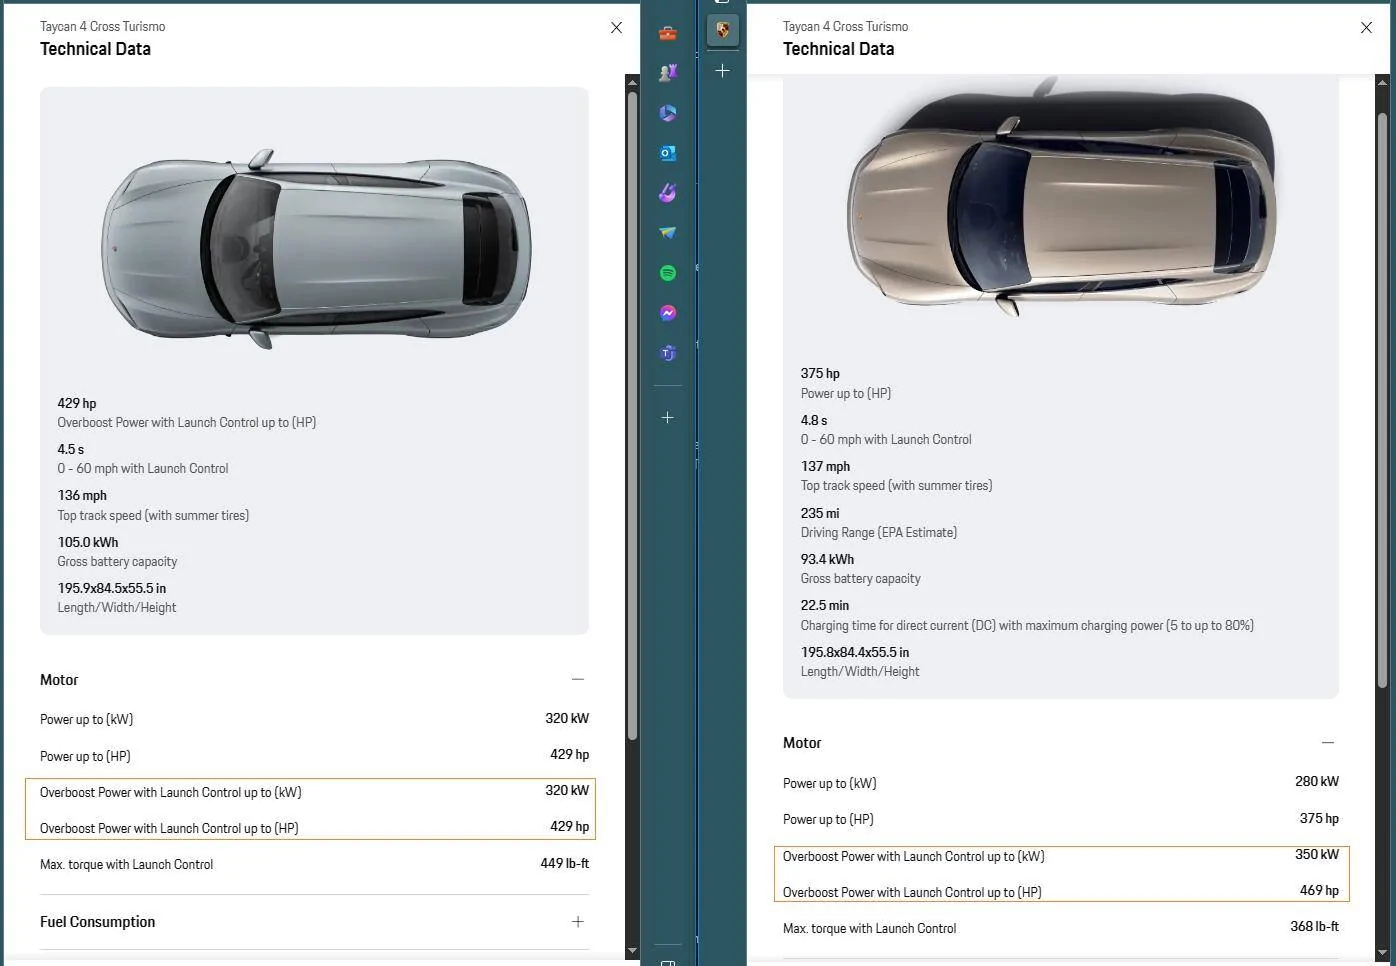Click the "Charging time for direct current" description

(1027, 626)
